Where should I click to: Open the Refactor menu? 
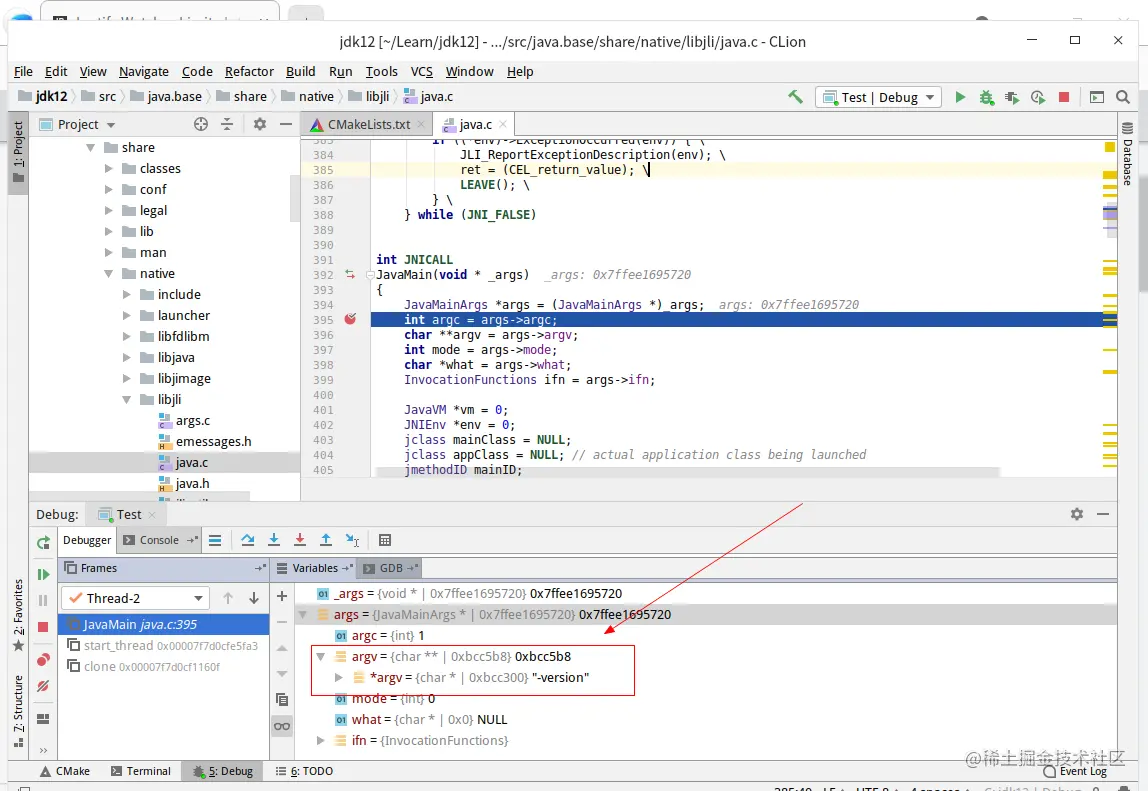coord(249,71)
